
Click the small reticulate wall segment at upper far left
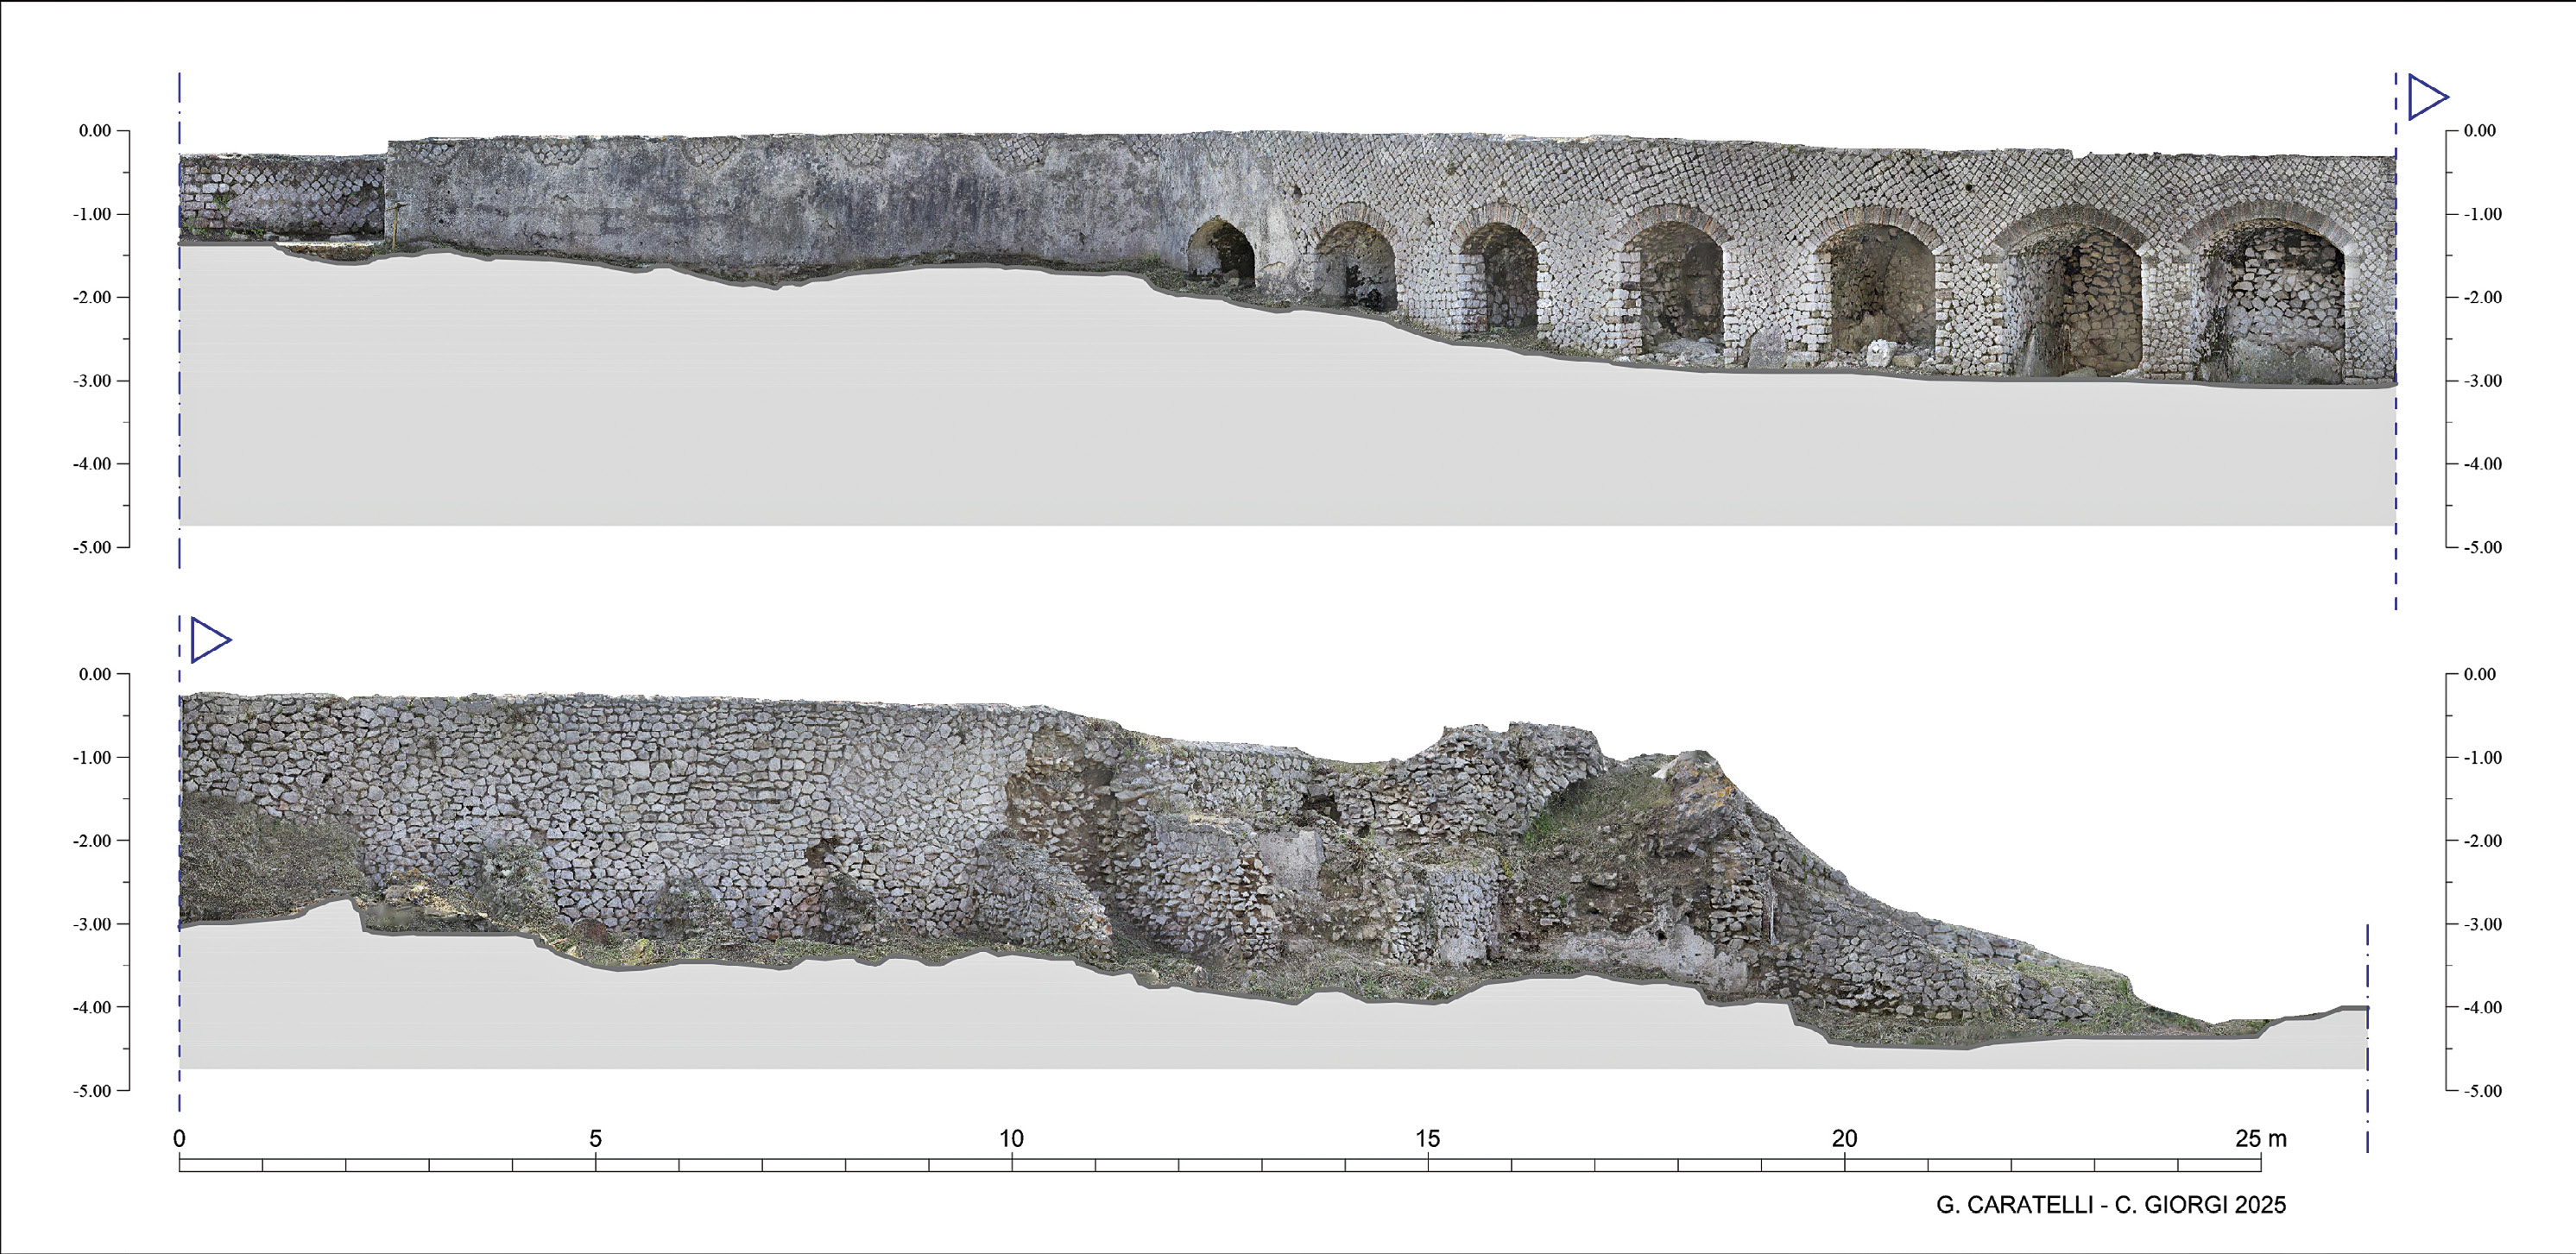point(282,197)
